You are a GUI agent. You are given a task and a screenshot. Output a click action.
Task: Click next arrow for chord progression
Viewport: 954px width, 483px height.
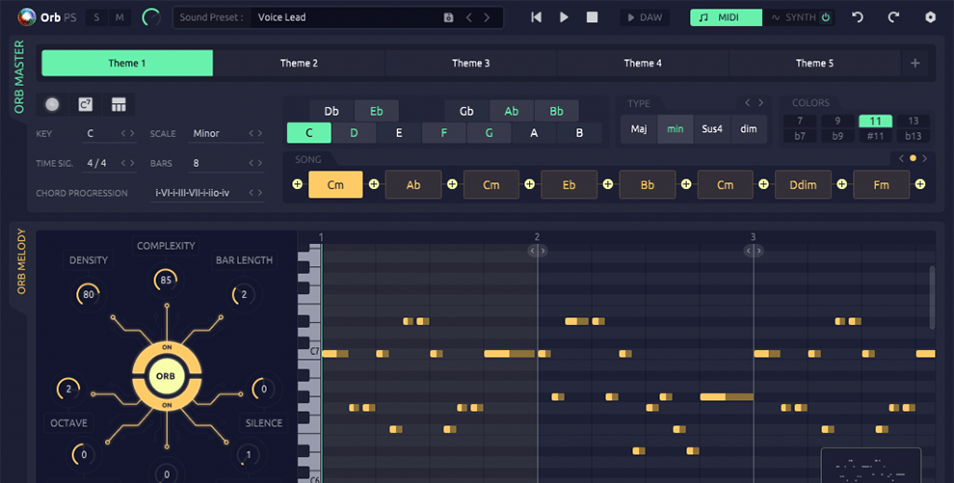pos(260,193)
